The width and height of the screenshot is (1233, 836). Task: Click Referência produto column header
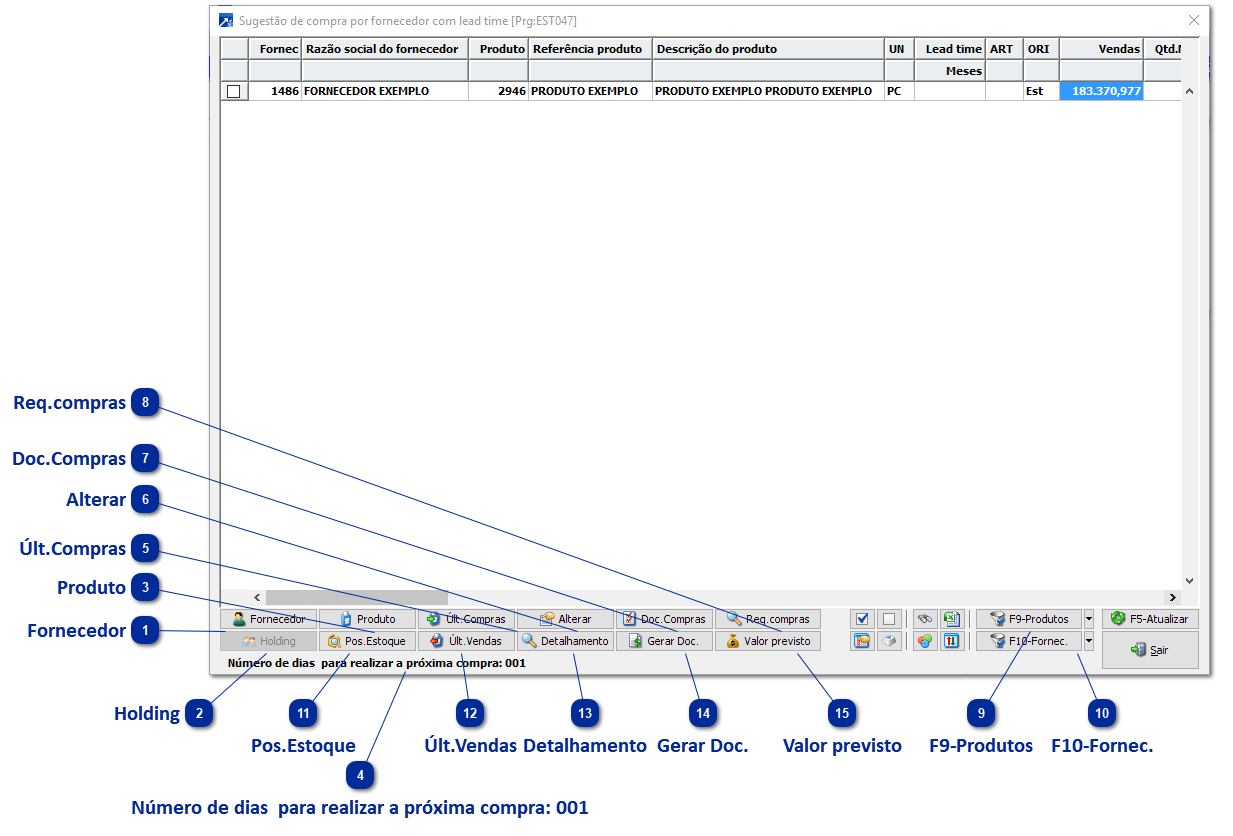point(590,49)
